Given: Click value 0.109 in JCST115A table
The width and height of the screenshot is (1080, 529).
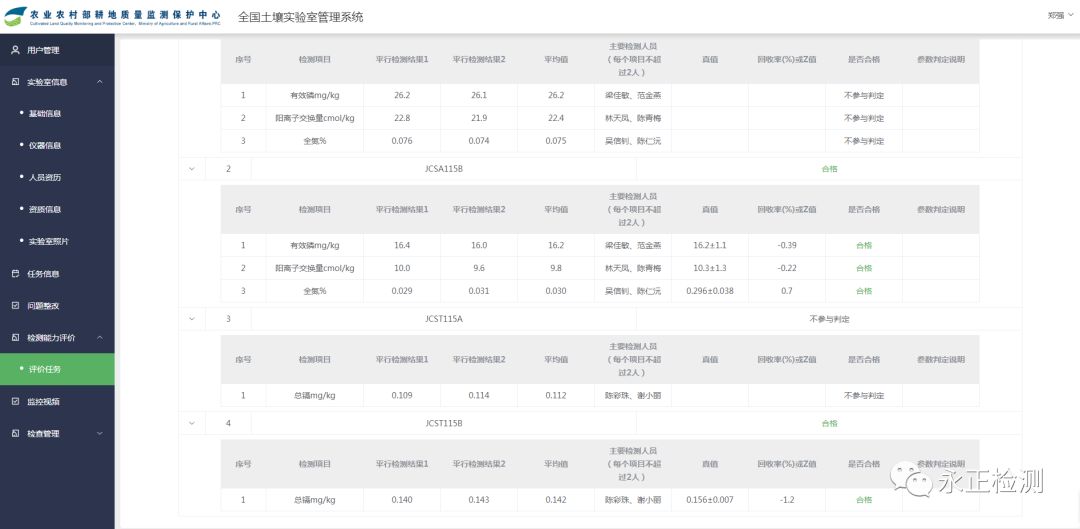Looking at the screenshot, I should (402, 395).
